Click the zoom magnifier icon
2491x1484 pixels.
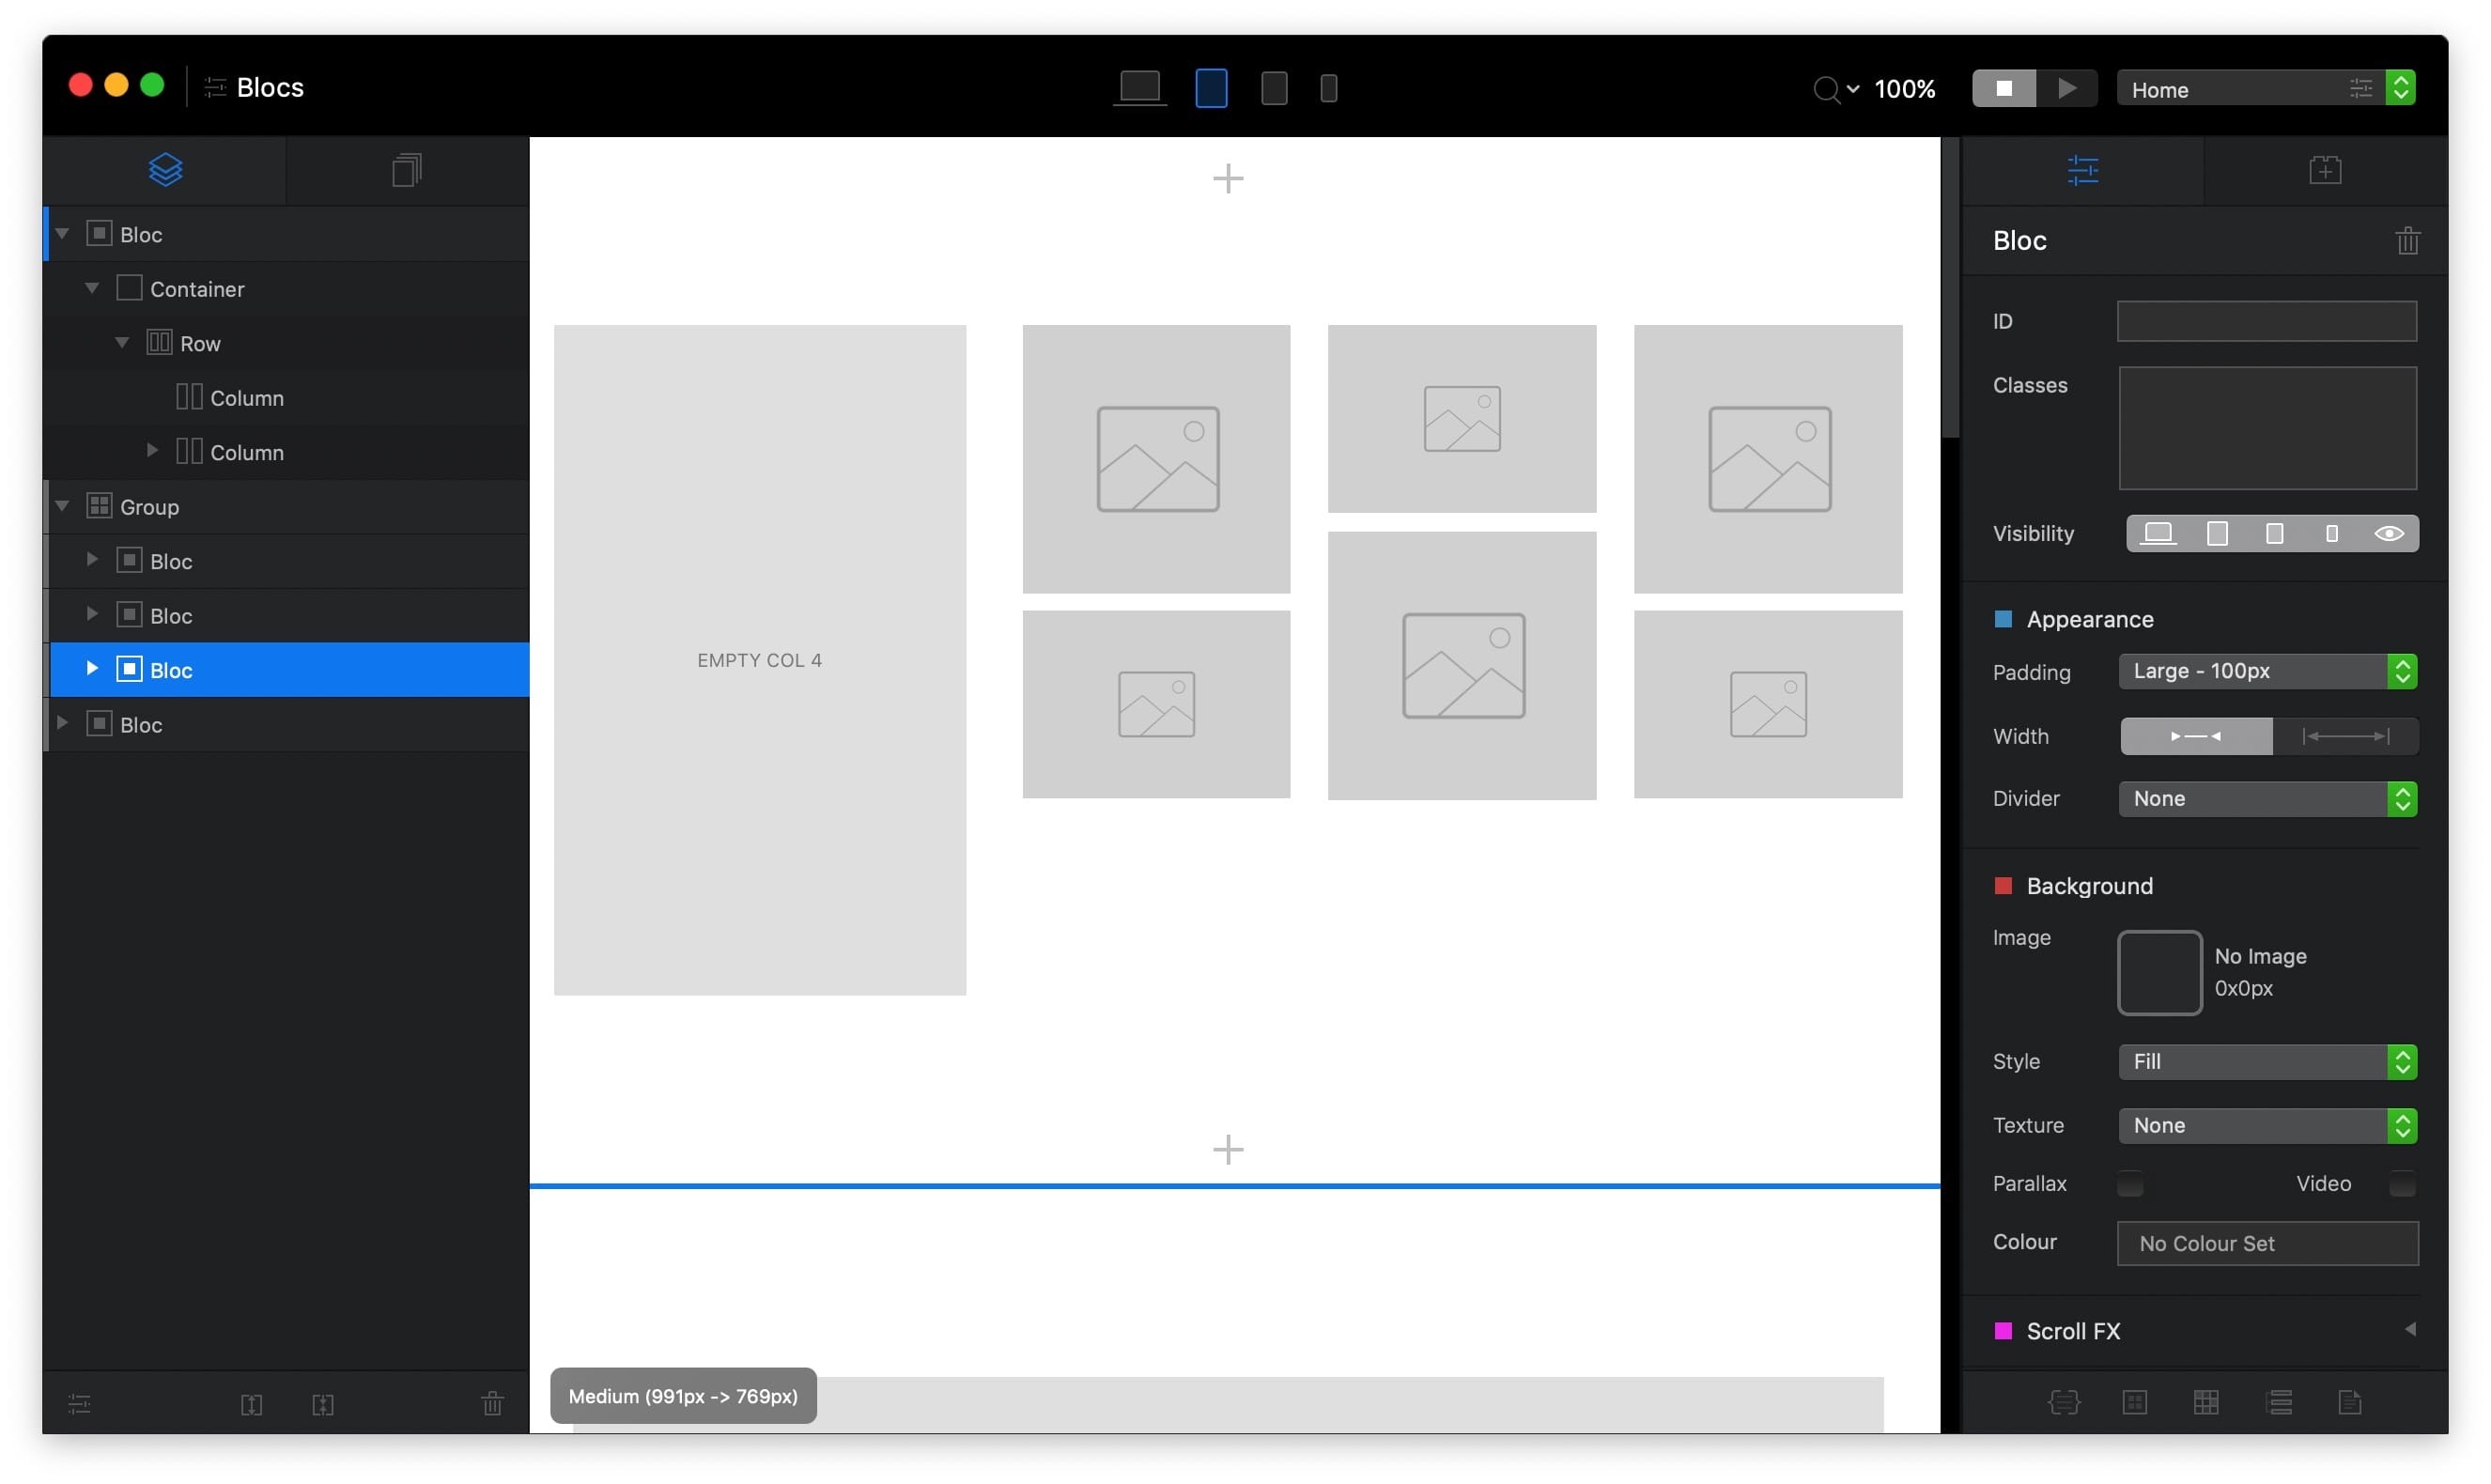tap(1826, 89)
